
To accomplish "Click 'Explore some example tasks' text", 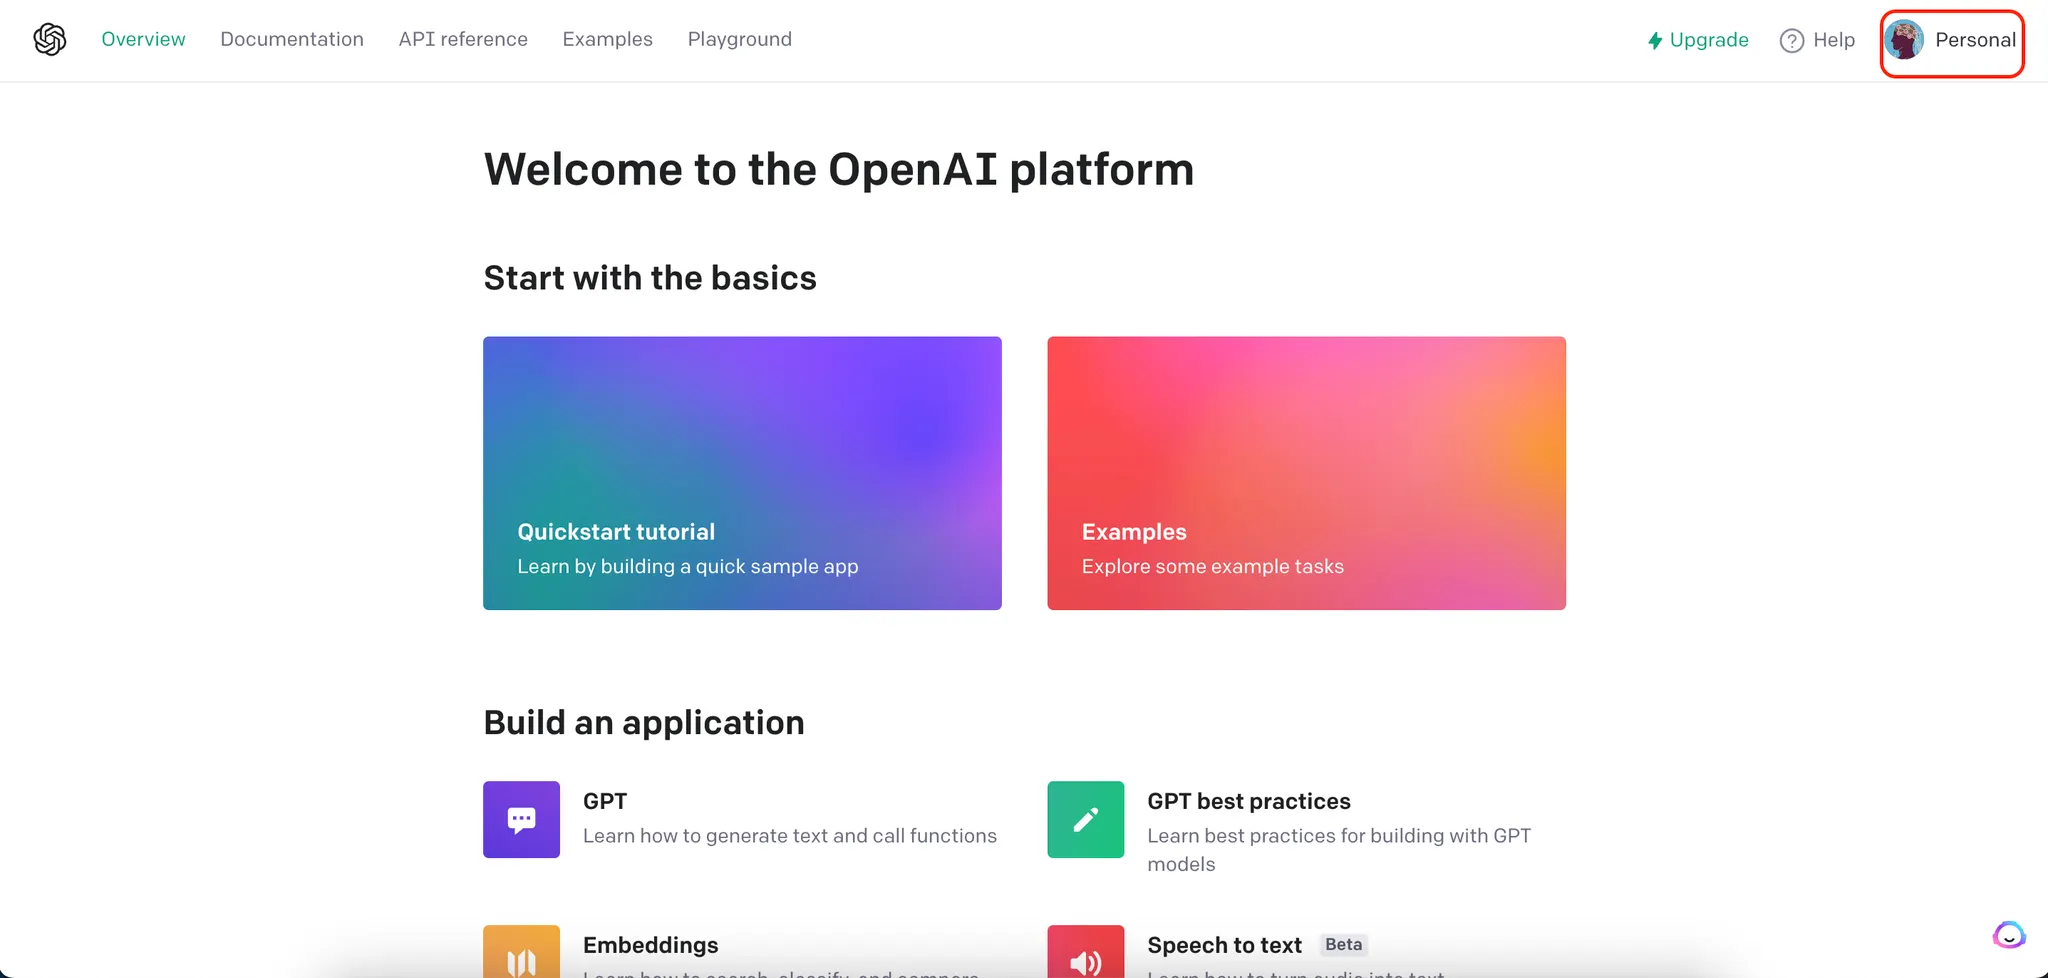I will pos(1213,566).
